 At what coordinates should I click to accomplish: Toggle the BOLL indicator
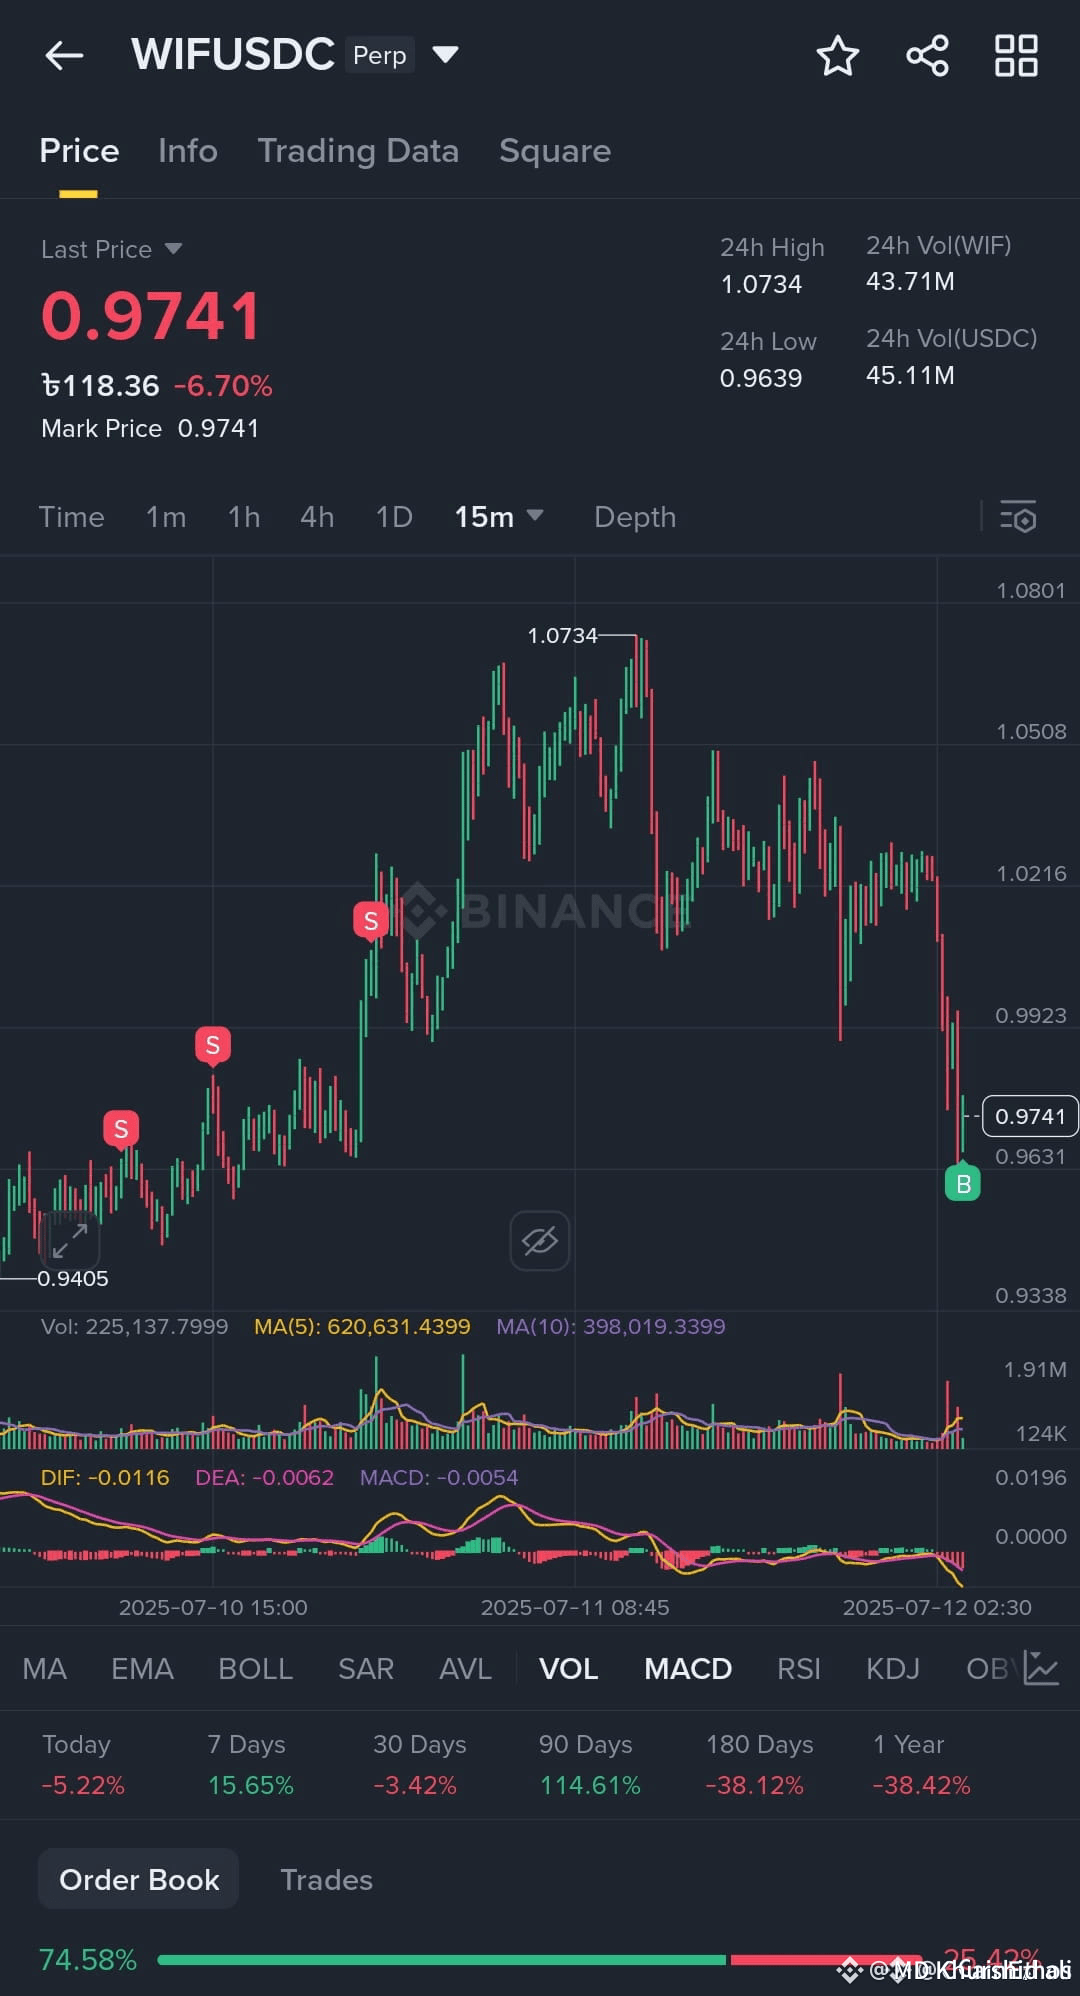256,1668
